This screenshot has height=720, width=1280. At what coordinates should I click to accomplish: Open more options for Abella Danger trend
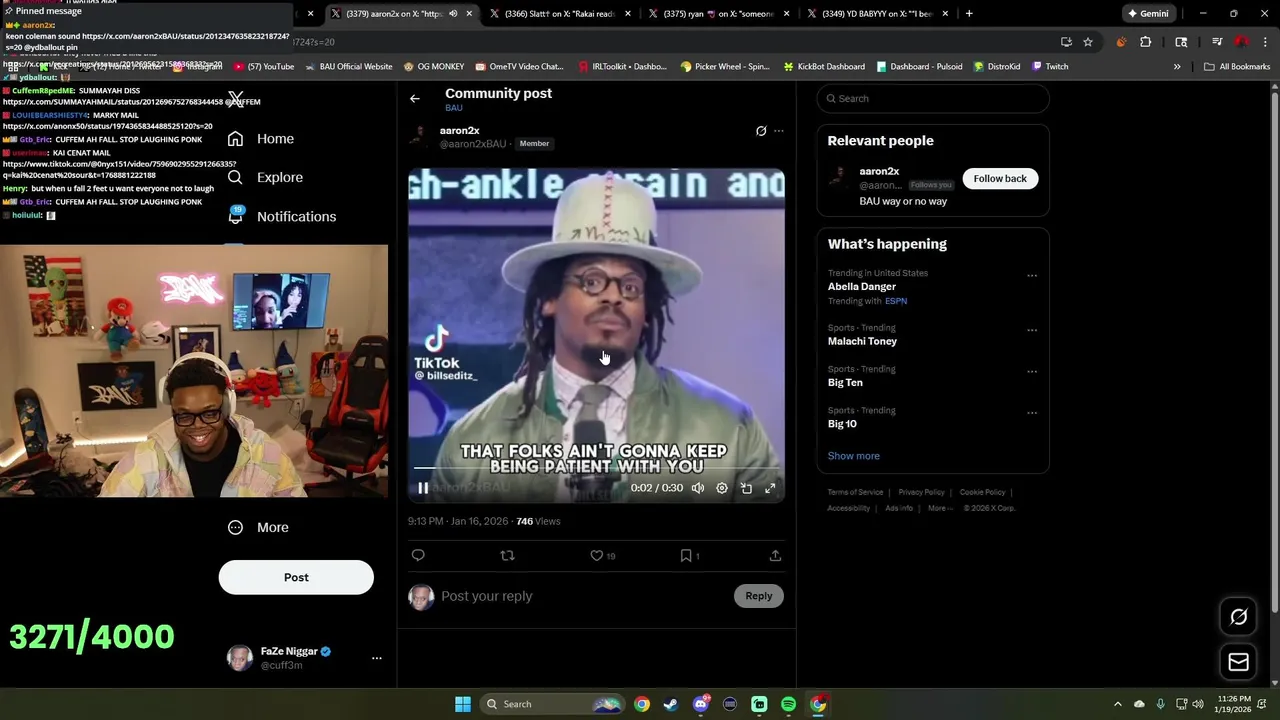pos(1032,276)
